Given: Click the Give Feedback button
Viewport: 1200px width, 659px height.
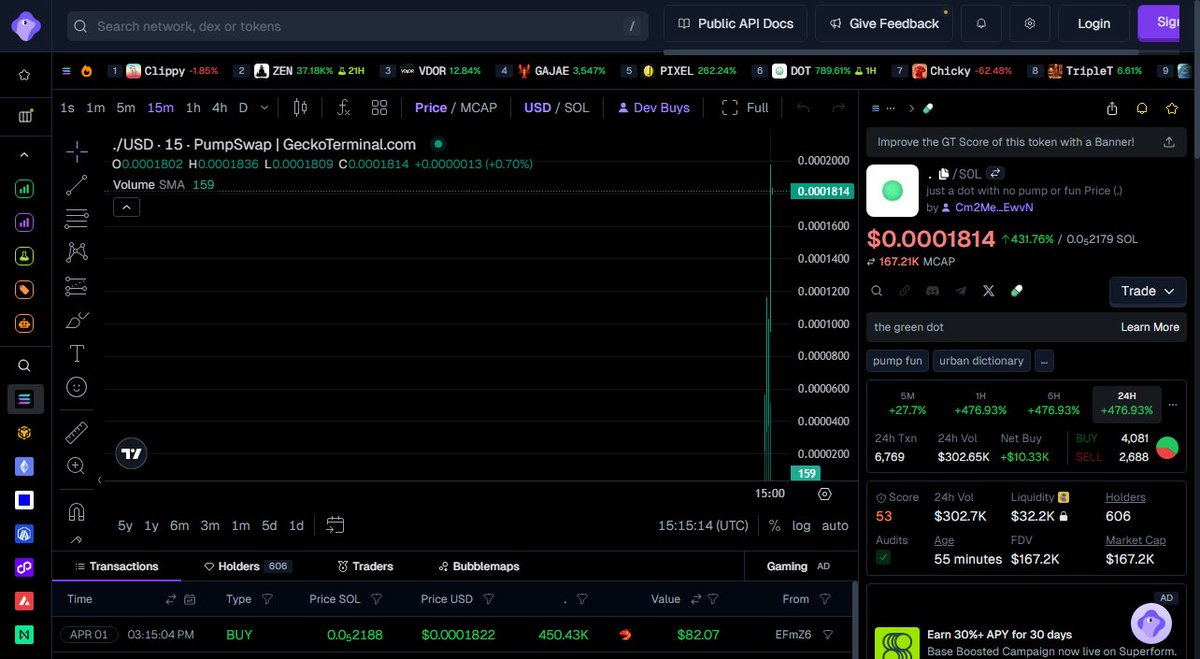Looking at the screenshot, I should (884, 23).
